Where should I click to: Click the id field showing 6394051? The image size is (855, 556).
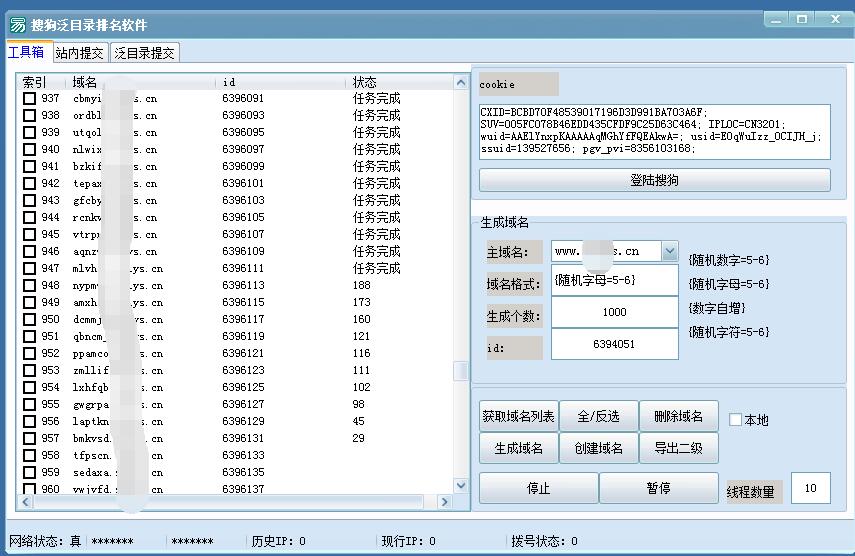(x=615, y=344)
